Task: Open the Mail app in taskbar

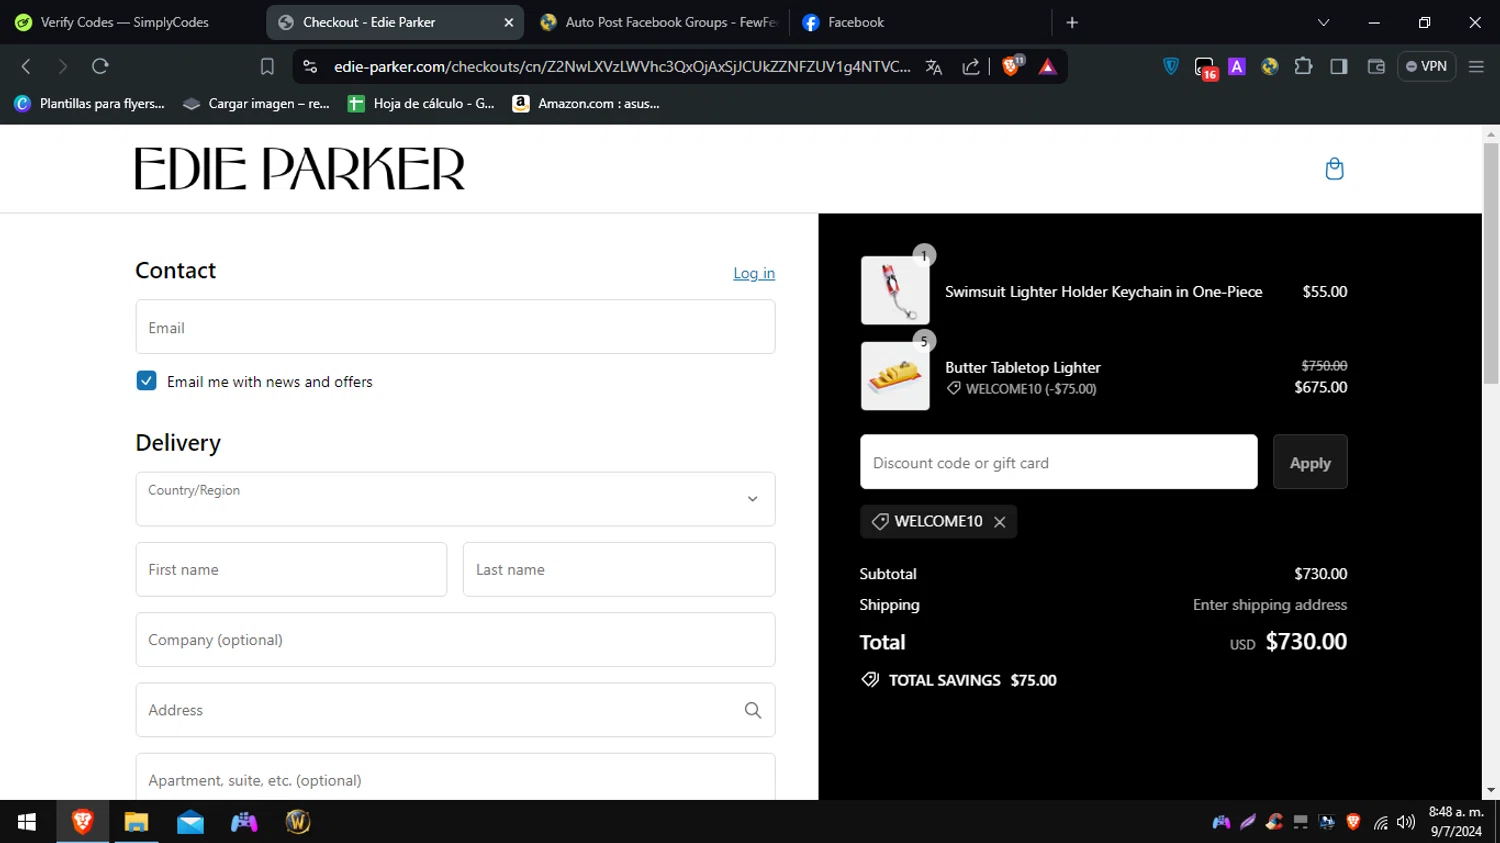Action: (x=190, y=822)
